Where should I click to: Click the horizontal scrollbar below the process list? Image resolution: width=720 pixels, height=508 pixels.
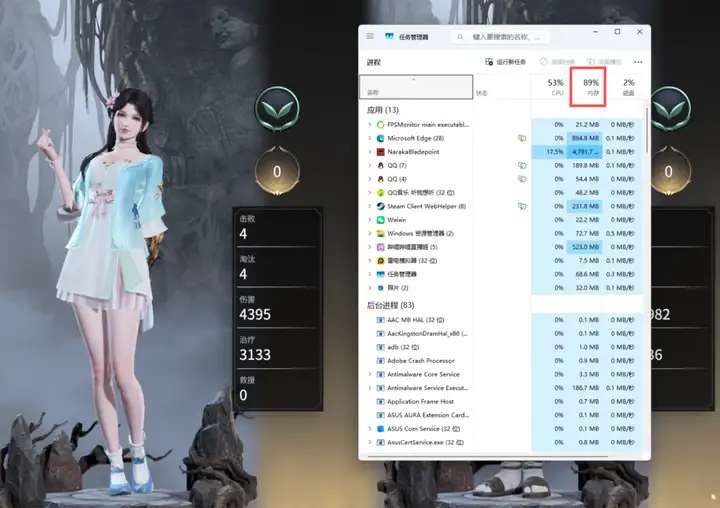(x=488, y=457)
